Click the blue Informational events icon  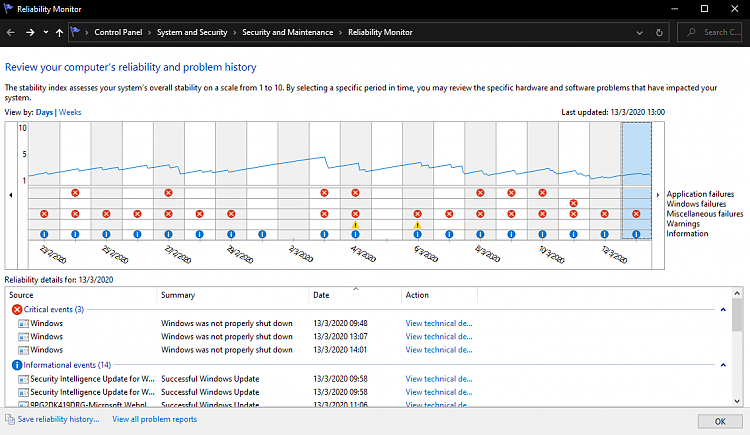[x=17, y=365]
